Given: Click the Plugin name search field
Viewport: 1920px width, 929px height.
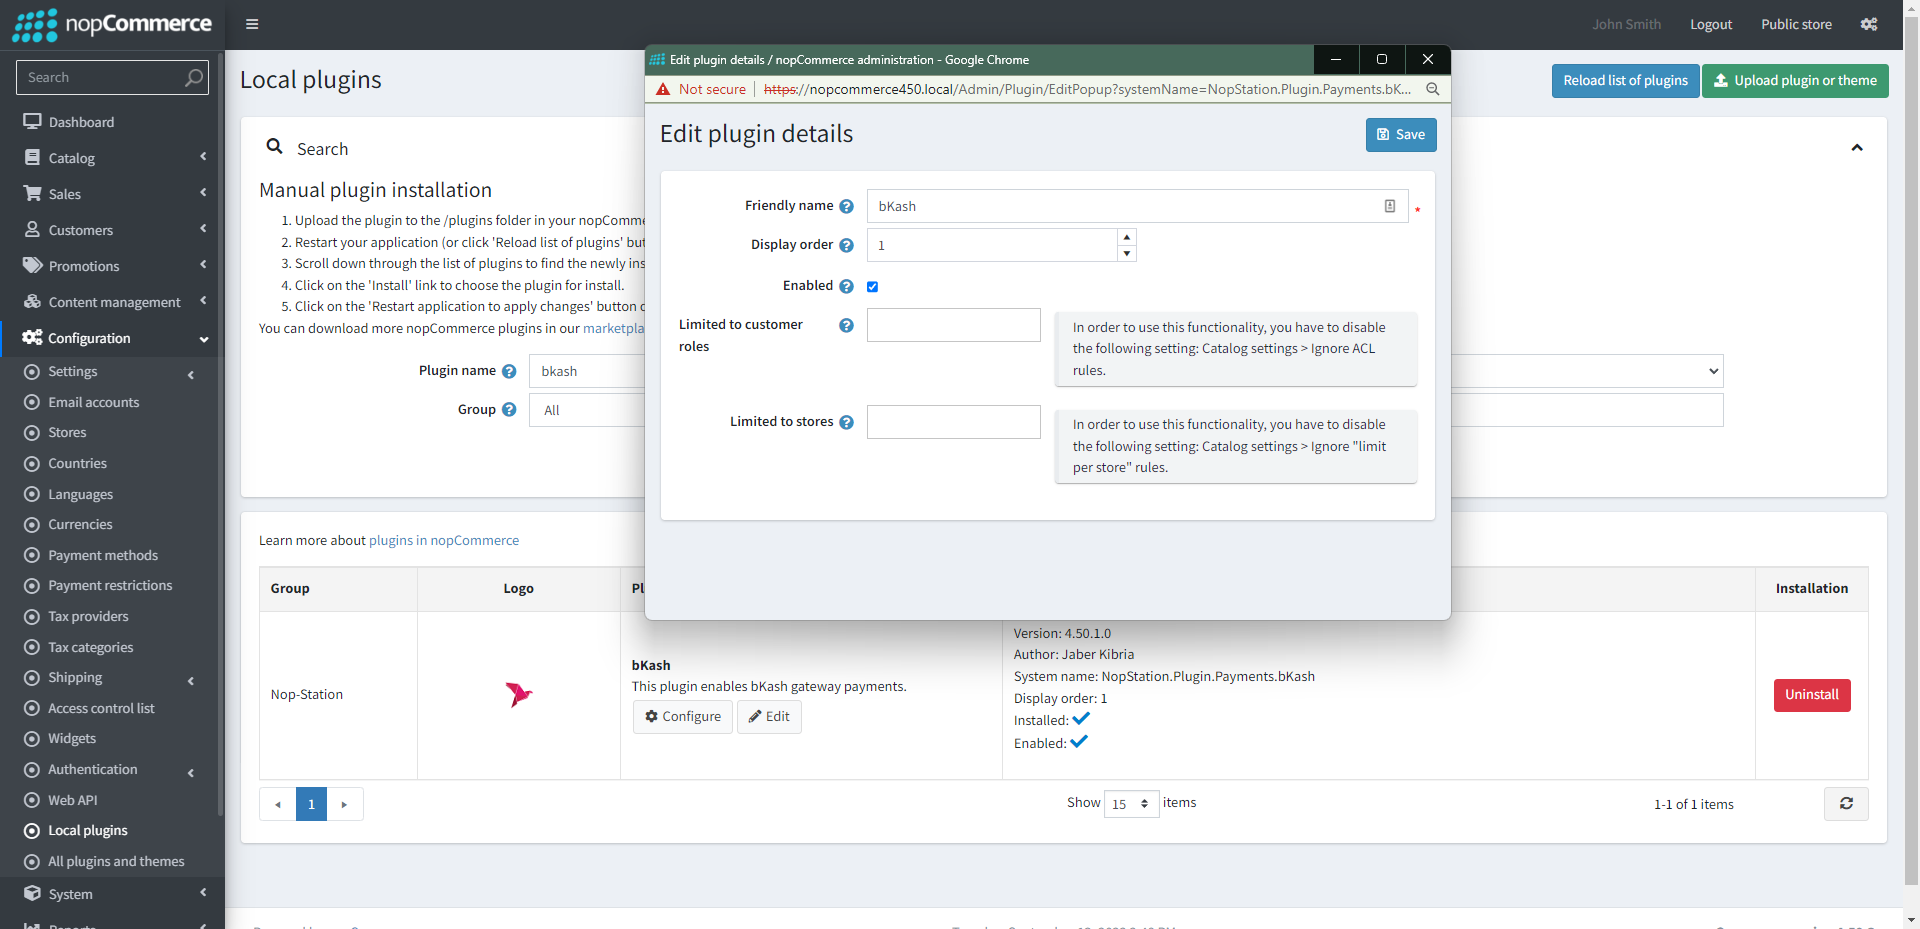Looking at the screenshot, I should coord(588,371).
